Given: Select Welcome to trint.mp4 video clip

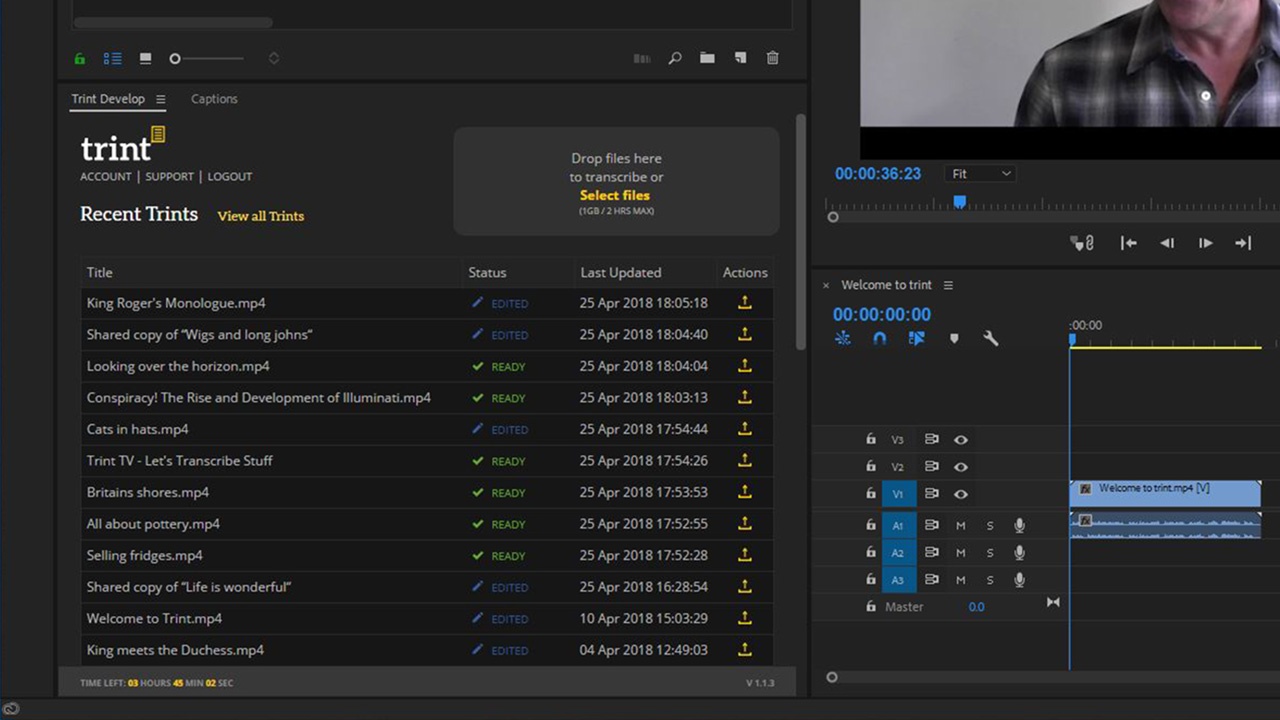Looking at the screenshot, I should [x=1165, y=493].
